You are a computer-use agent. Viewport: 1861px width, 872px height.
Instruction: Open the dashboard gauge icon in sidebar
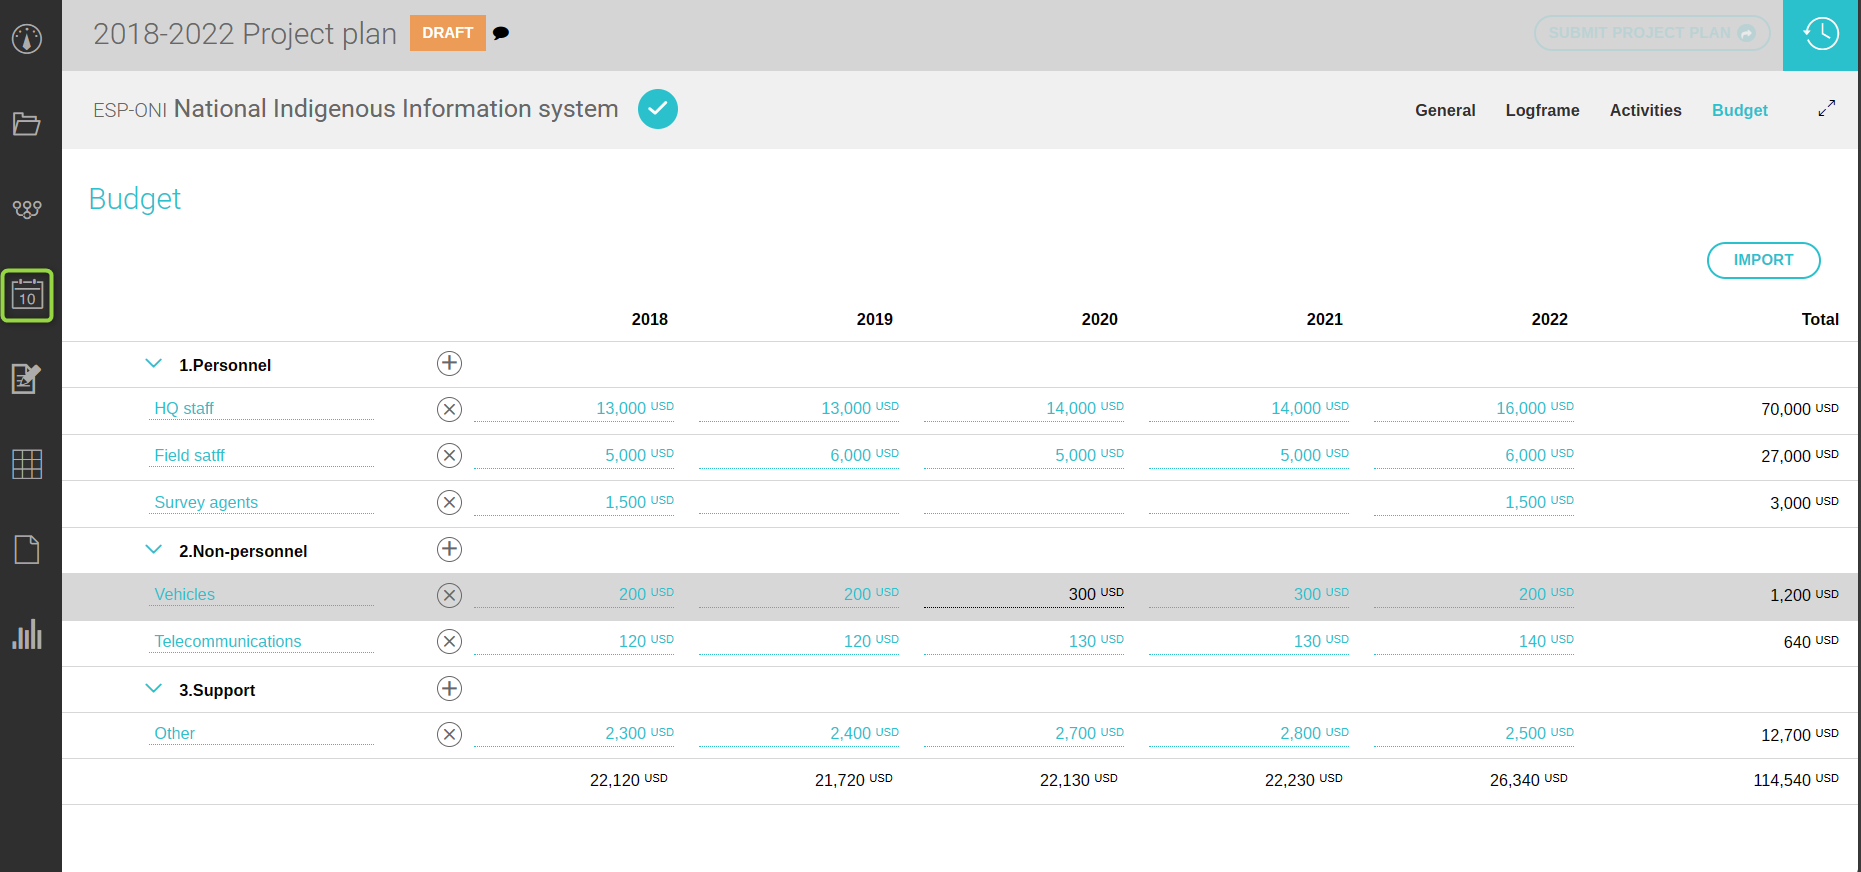tap(27, 39)
